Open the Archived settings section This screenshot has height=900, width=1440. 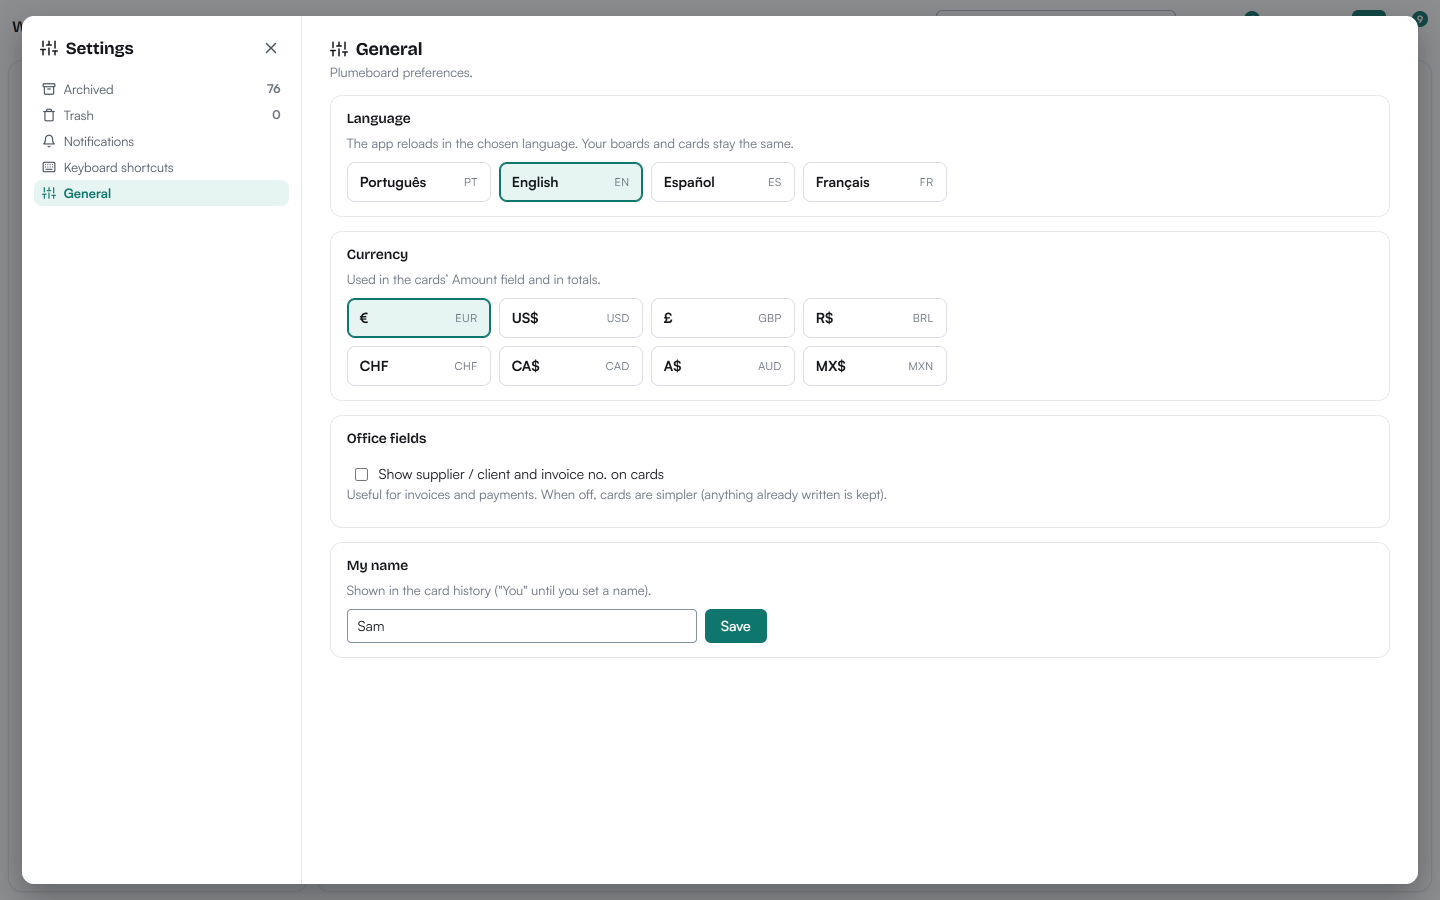pos(161,89)
